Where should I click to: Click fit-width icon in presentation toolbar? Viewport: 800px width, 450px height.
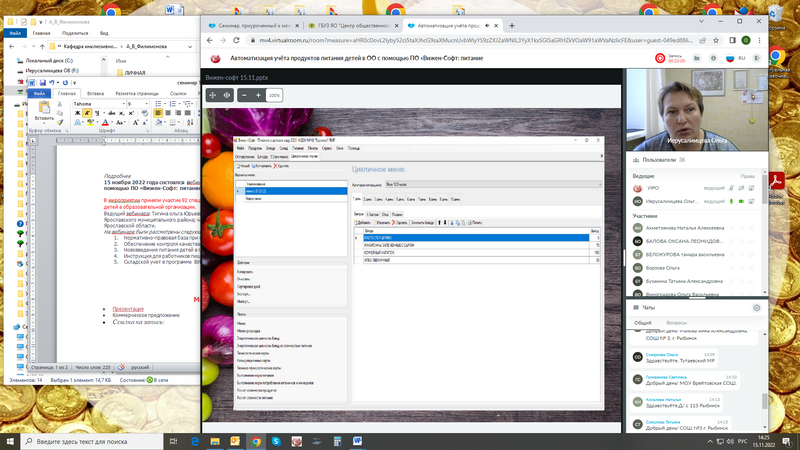pyautogui.click(x=227, y=95)
